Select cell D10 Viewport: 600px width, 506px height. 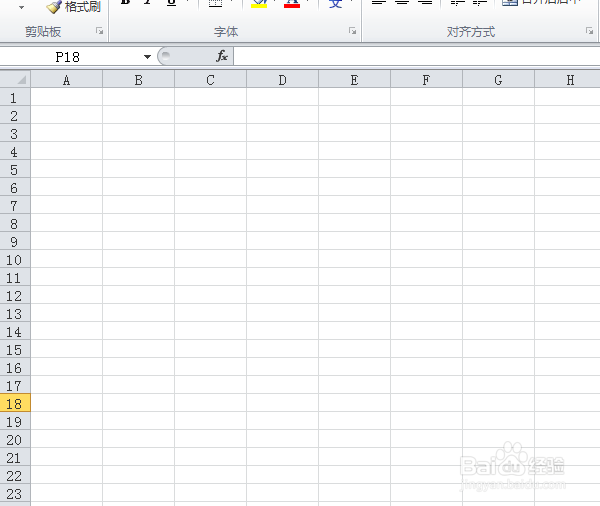pyautogui.click(x=282, y=259)
